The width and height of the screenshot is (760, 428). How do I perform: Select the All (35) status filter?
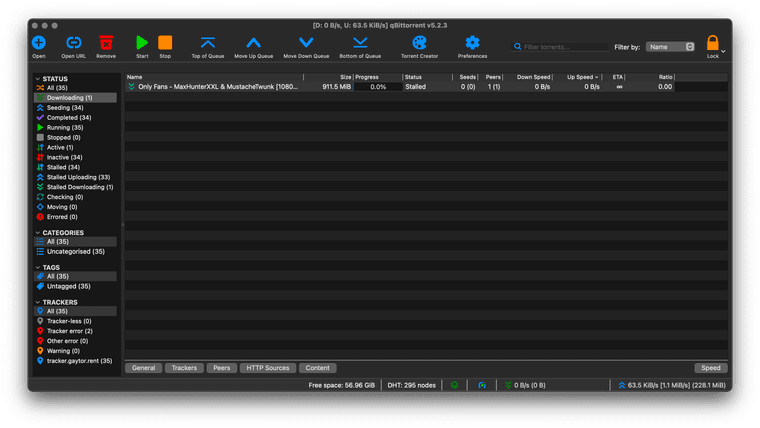click(75, 88)
